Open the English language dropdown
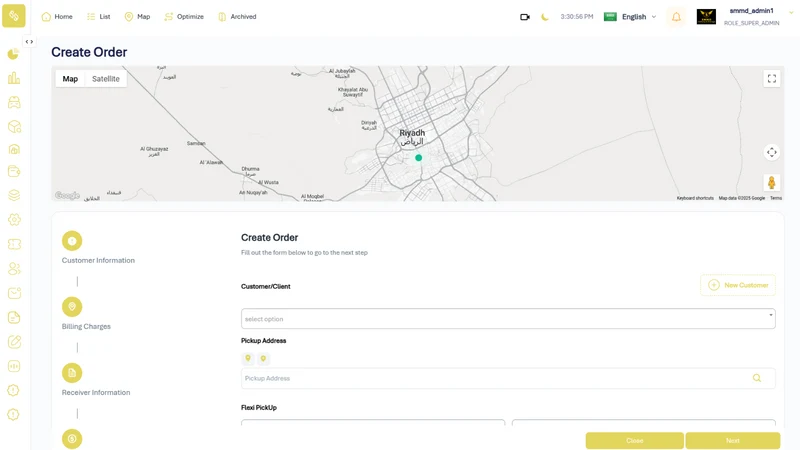This screenshot has width=800, height=450. pos(630,17)
